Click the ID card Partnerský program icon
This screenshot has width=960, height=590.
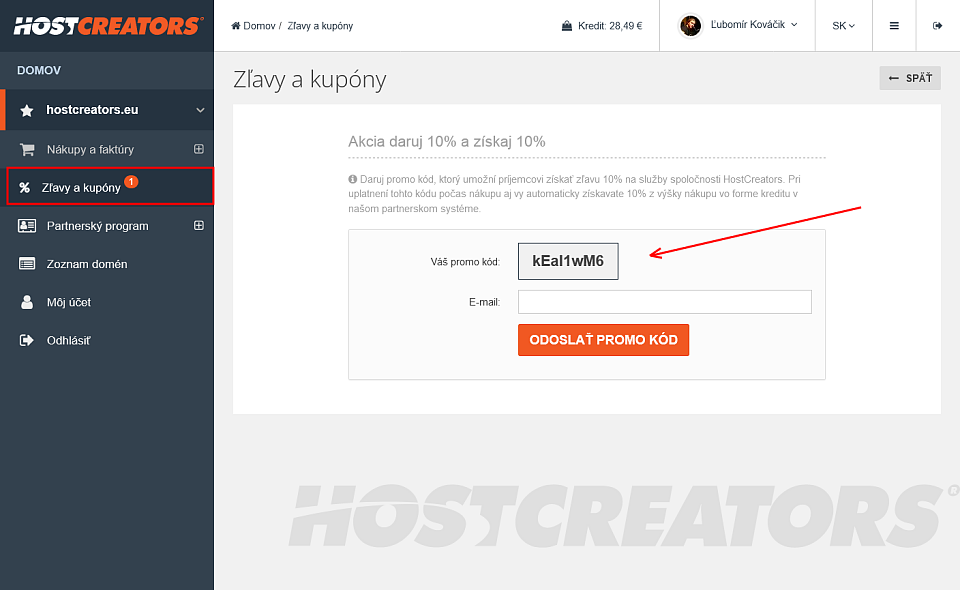tap(27, 226)
